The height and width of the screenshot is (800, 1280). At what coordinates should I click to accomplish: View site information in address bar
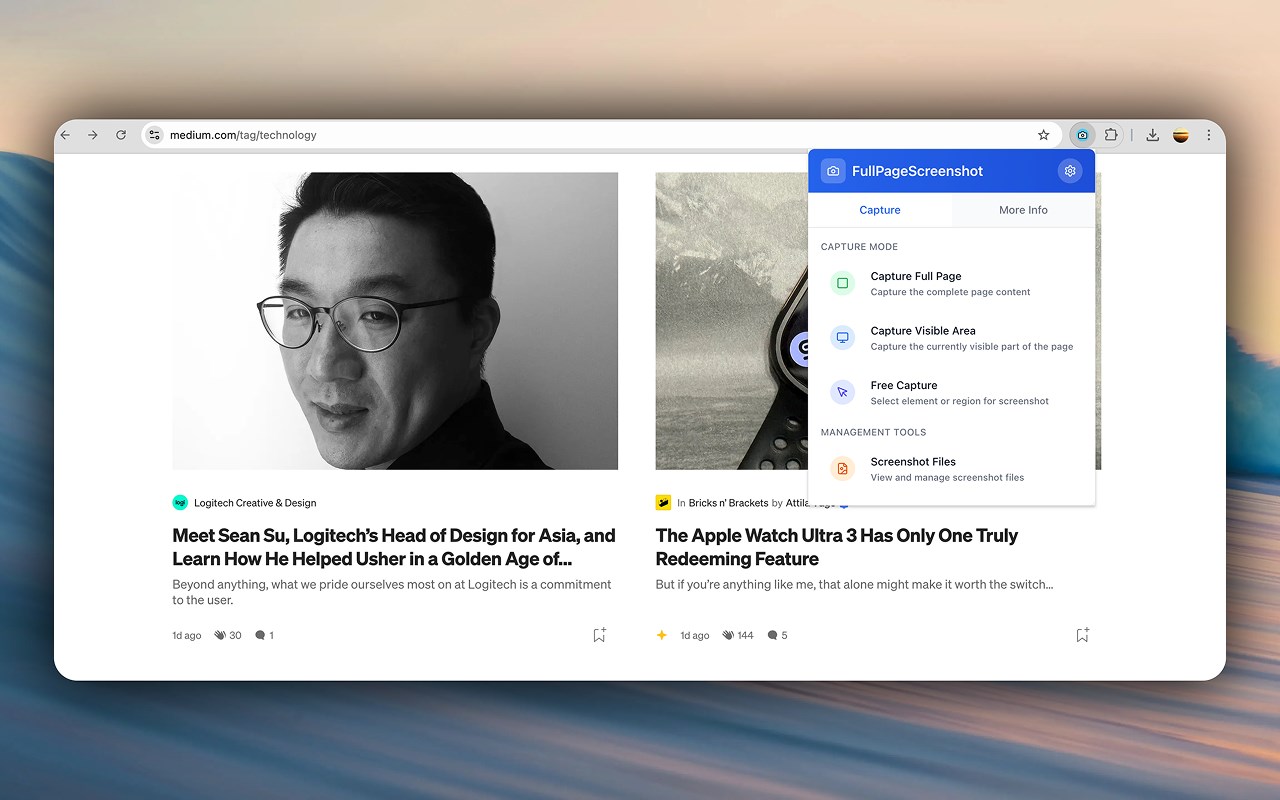click(154, 135)
